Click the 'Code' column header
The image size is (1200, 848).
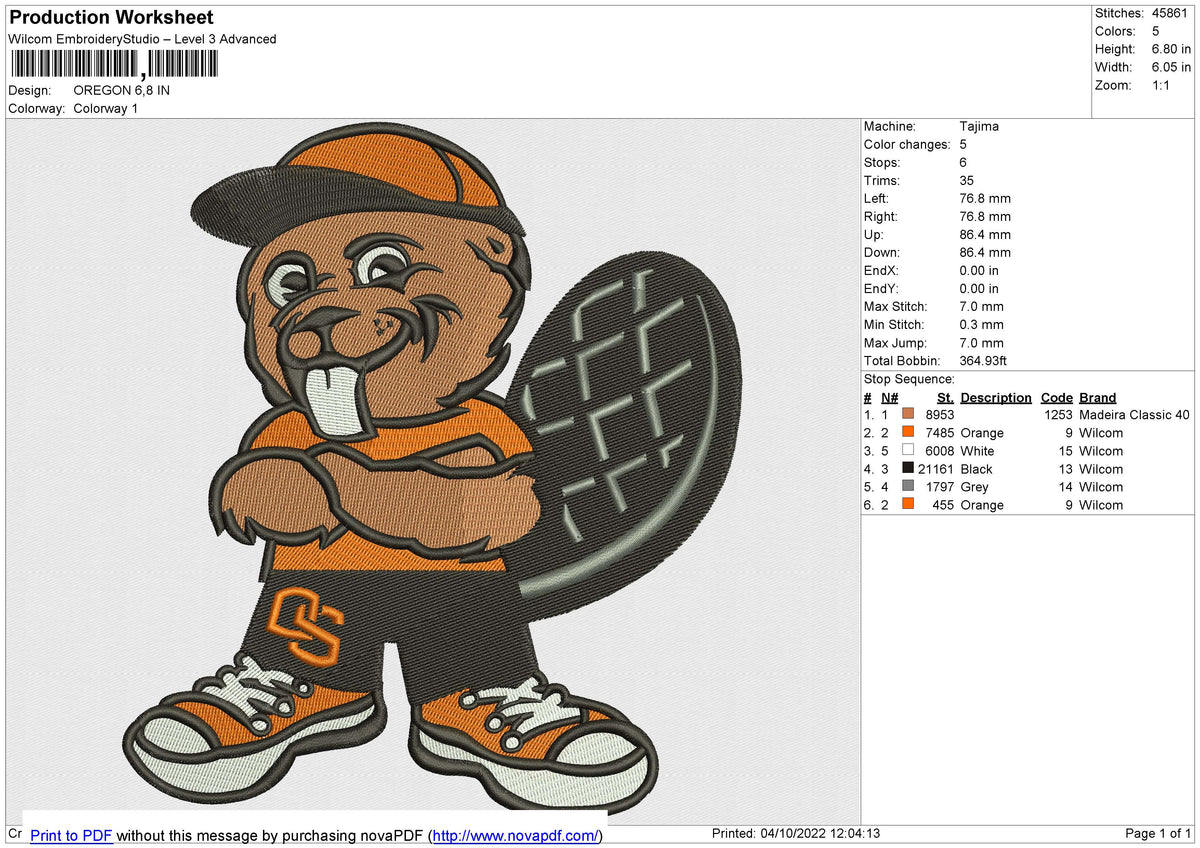[x=1057, y=397]
